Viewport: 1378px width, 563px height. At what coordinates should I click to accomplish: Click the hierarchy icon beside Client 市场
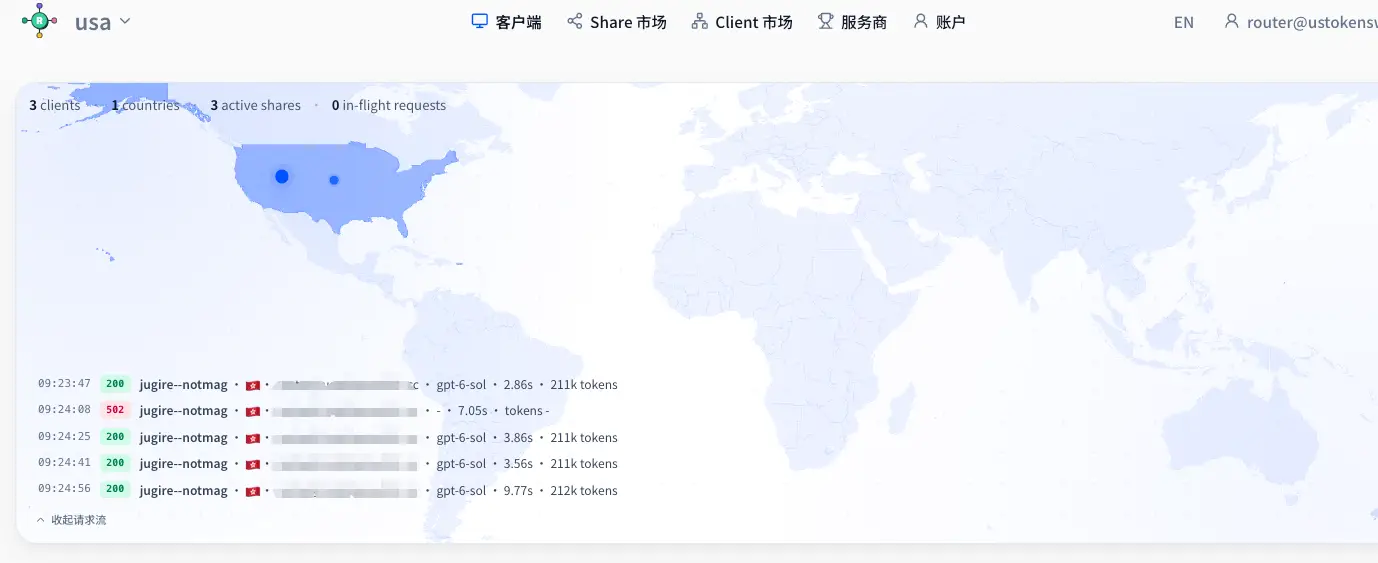(700, 21)
